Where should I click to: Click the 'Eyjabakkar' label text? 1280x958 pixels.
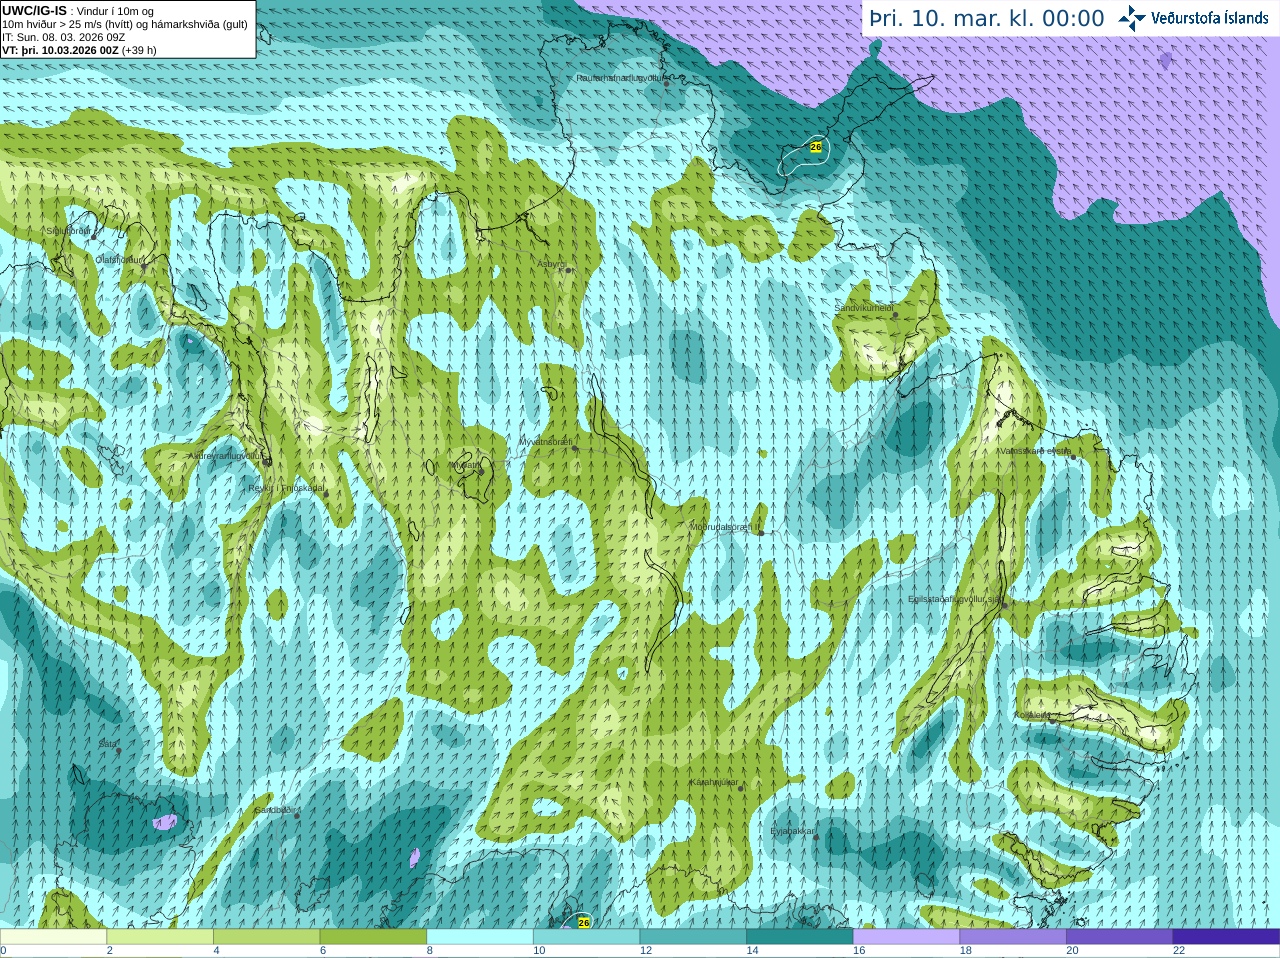click(792, 830)
